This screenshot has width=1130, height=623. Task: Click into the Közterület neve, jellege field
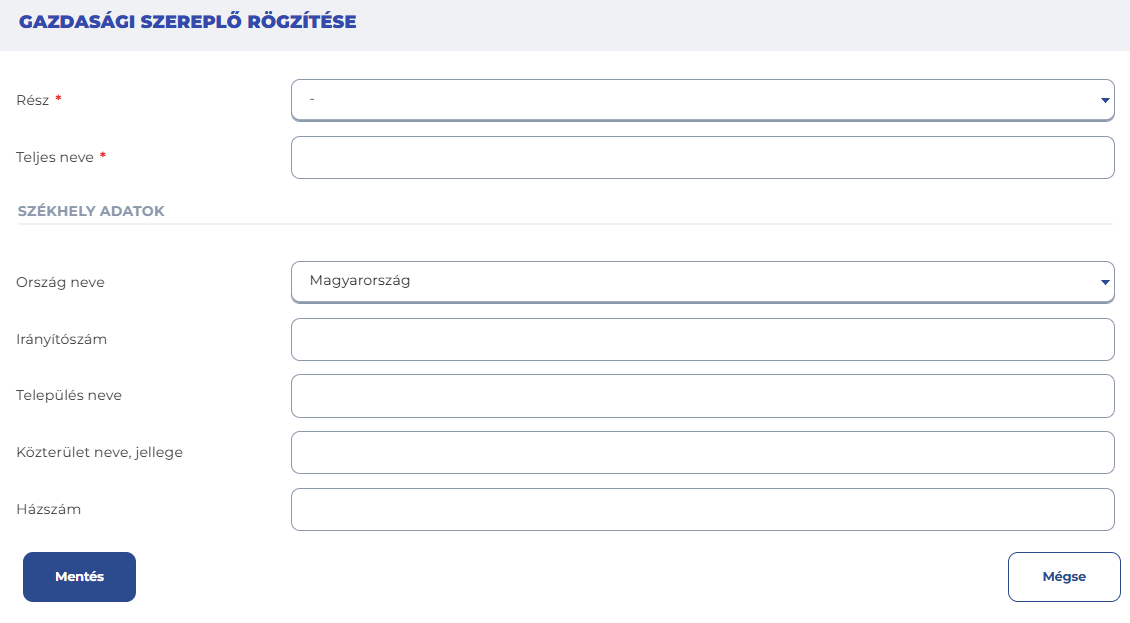pos(703,453)
